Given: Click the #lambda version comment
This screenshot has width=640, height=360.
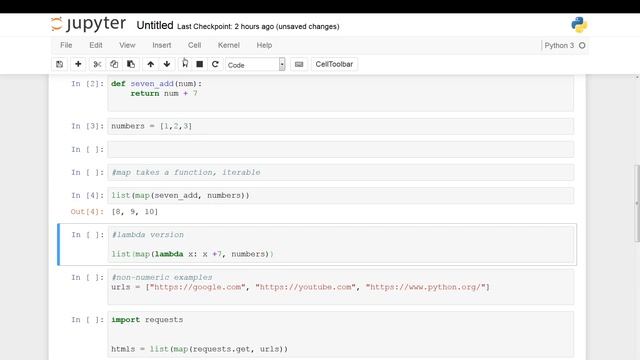Looking at the screenshot, I should coord(148,235).
